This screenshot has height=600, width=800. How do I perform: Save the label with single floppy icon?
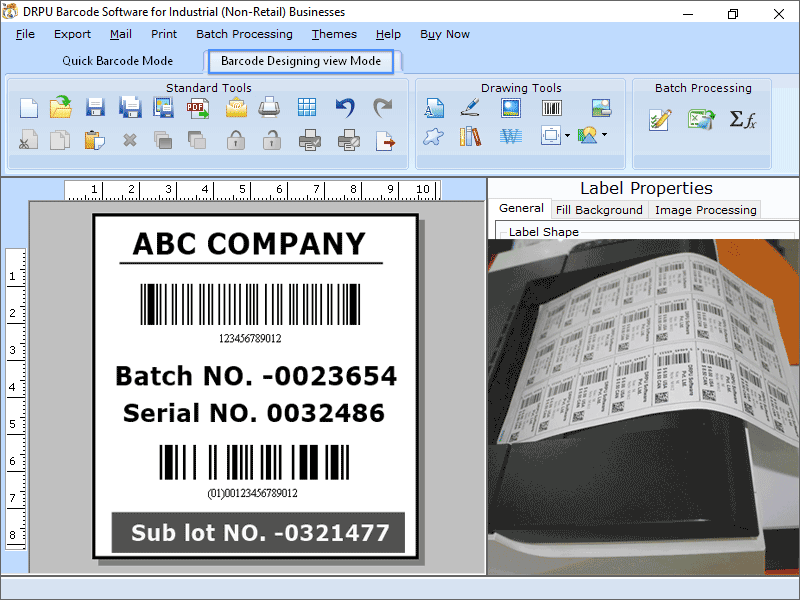pos(95,107)
